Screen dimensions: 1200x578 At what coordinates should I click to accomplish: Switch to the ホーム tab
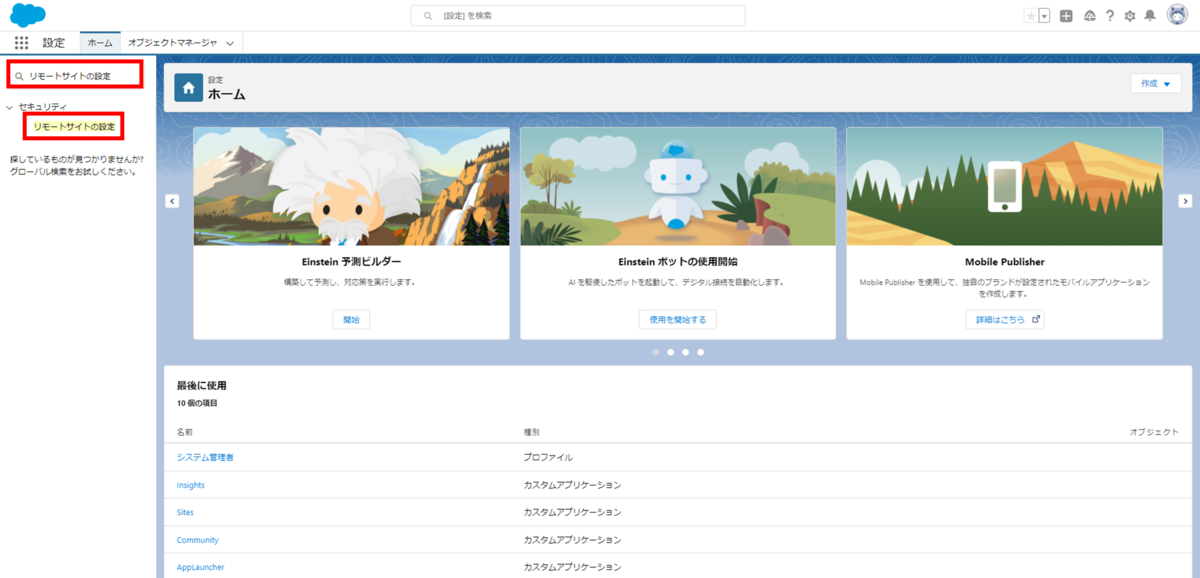click(100, 43)
